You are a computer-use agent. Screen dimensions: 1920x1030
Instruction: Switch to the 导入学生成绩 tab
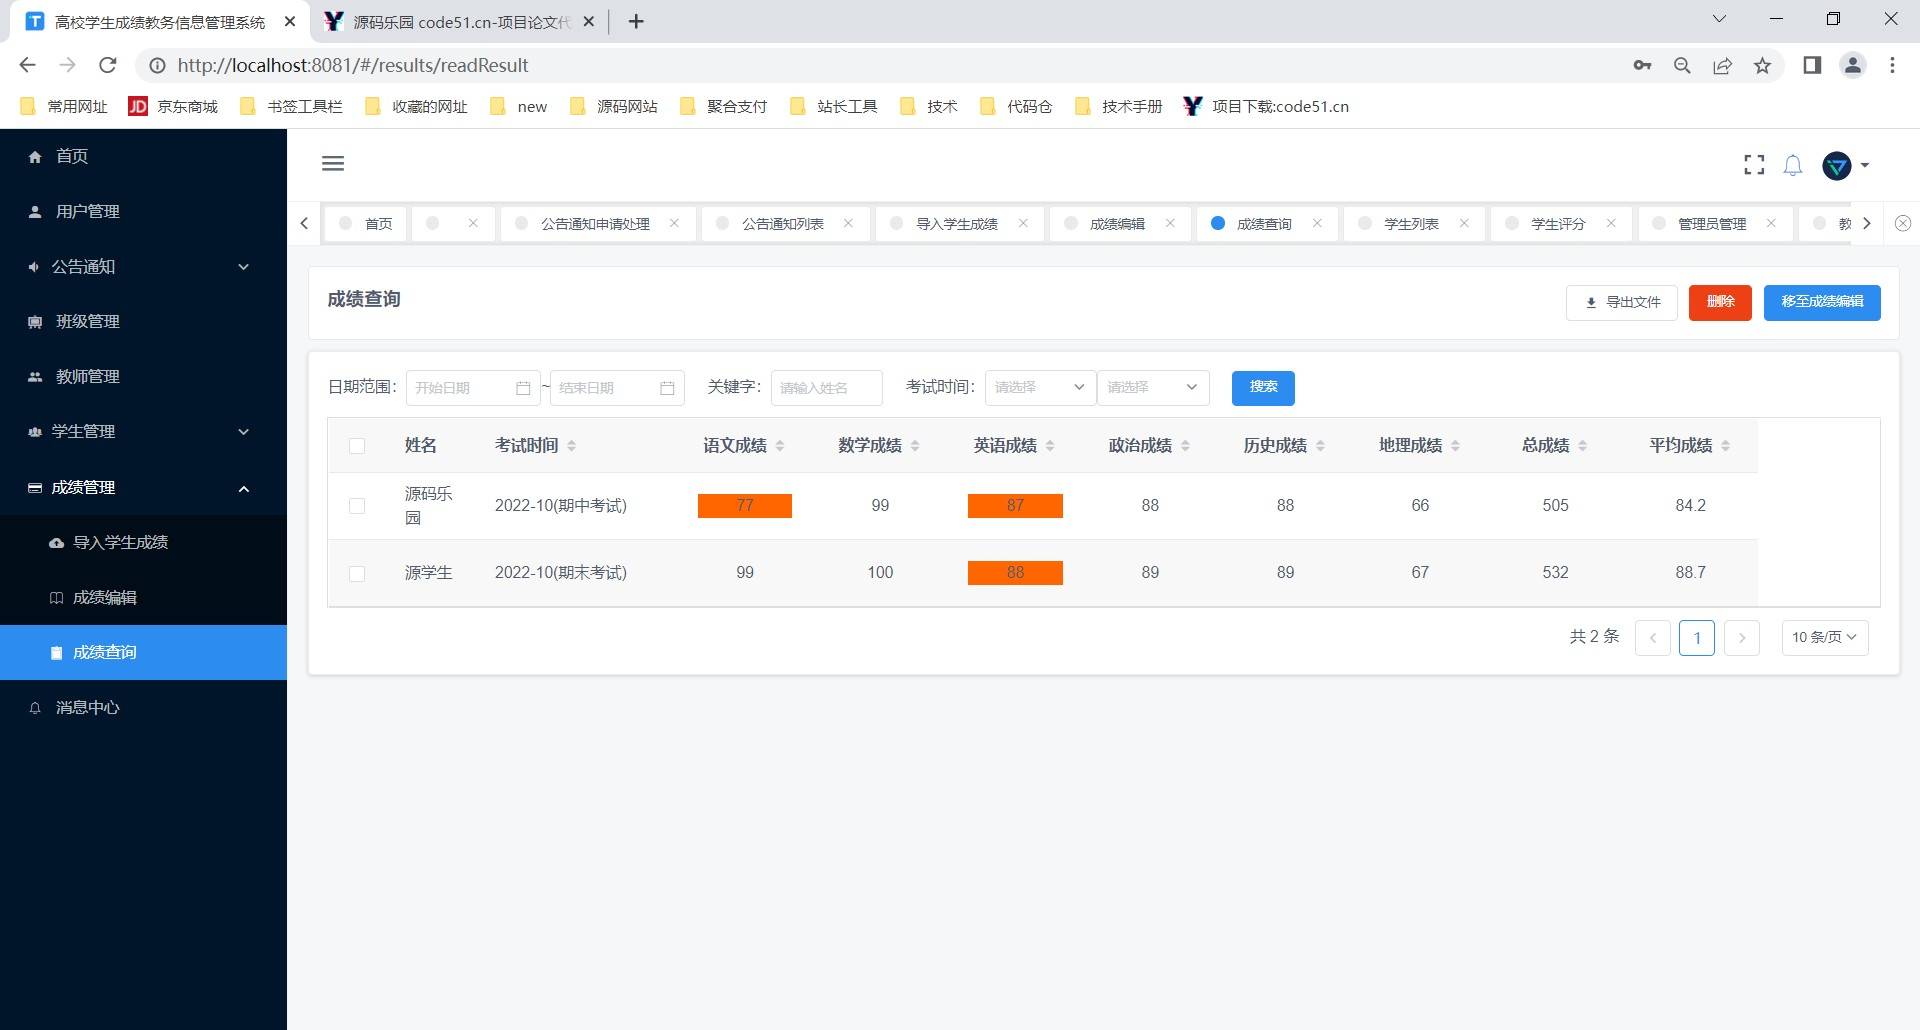pos(957,224)
